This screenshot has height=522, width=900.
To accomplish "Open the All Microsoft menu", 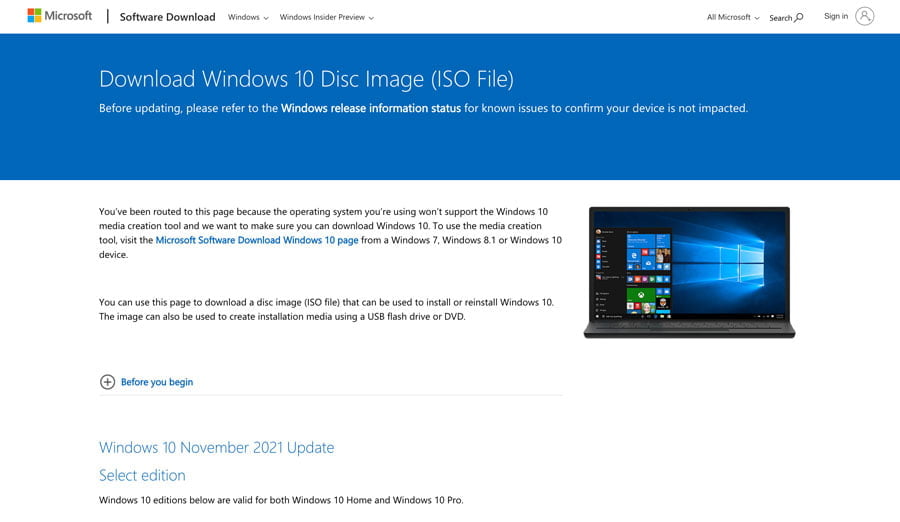I will tap(733, 17).
